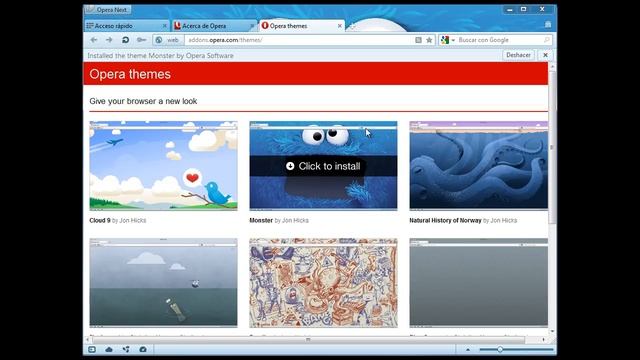
Task: Go forward with the forward arrow
Action: coord(109,40)
